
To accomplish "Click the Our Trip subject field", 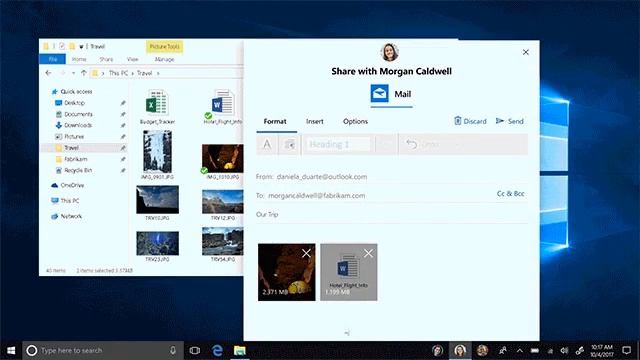I will pyautogui.click(x=392, y=215).
